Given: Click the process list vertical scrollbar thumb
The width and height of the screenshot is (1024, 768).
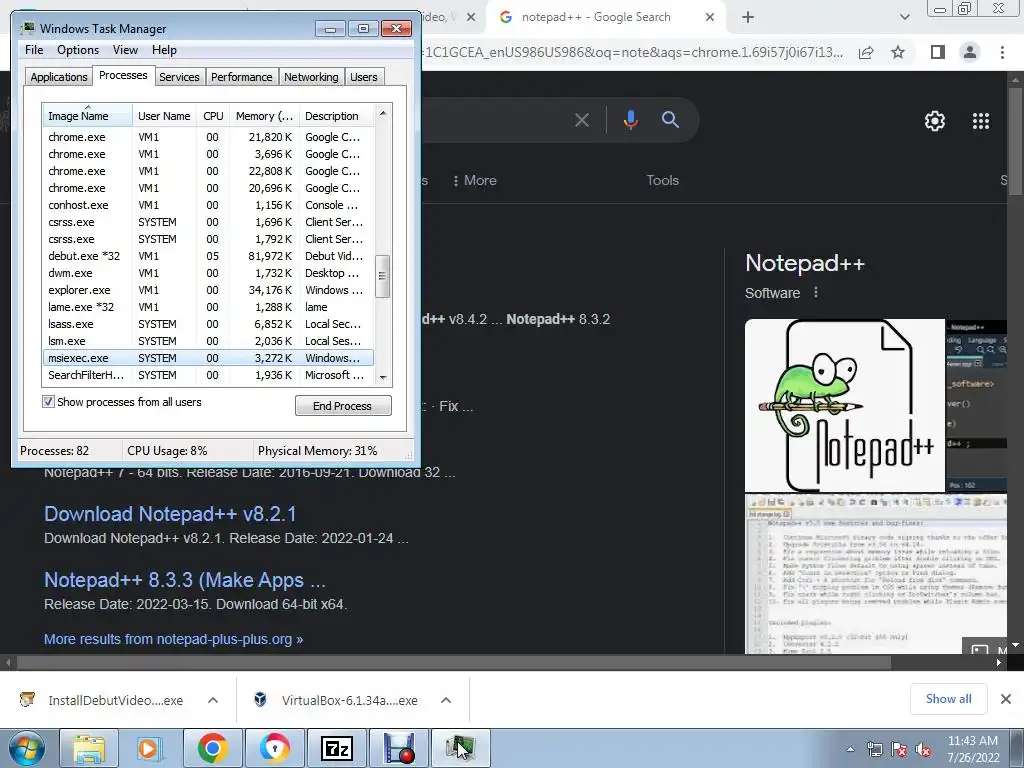Looking at the screenshot, I should point(383,276).
